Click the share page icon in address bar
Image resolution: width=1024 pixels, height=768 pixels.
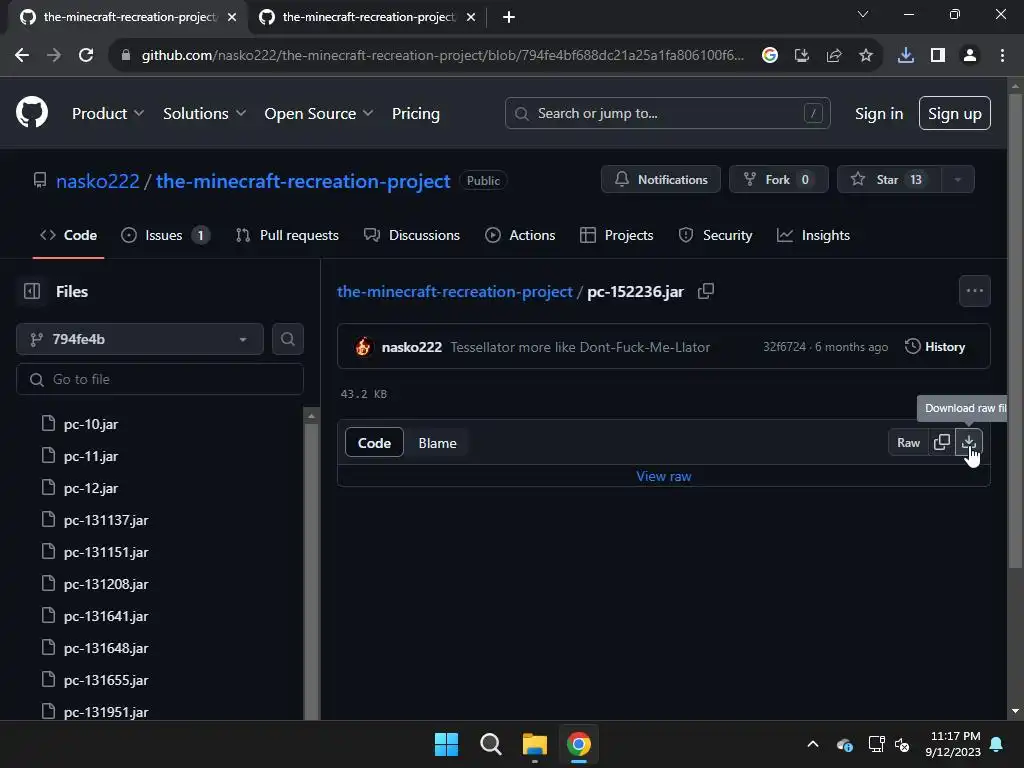(834, 56)
